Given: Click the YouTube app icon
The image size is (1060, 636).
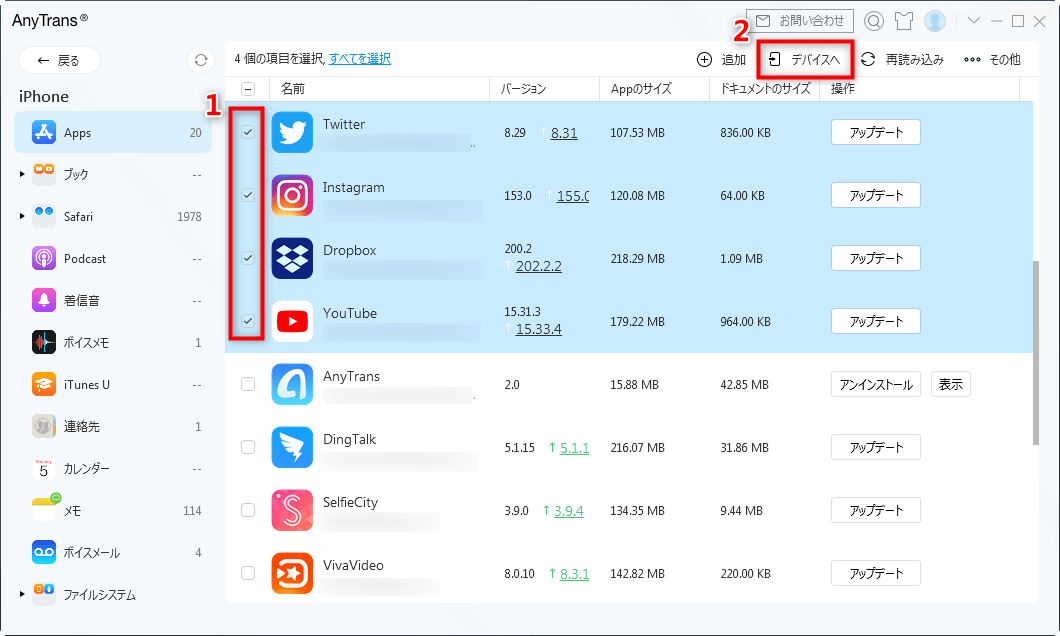Looking at the screenshot, I should (x=292, y=321).
